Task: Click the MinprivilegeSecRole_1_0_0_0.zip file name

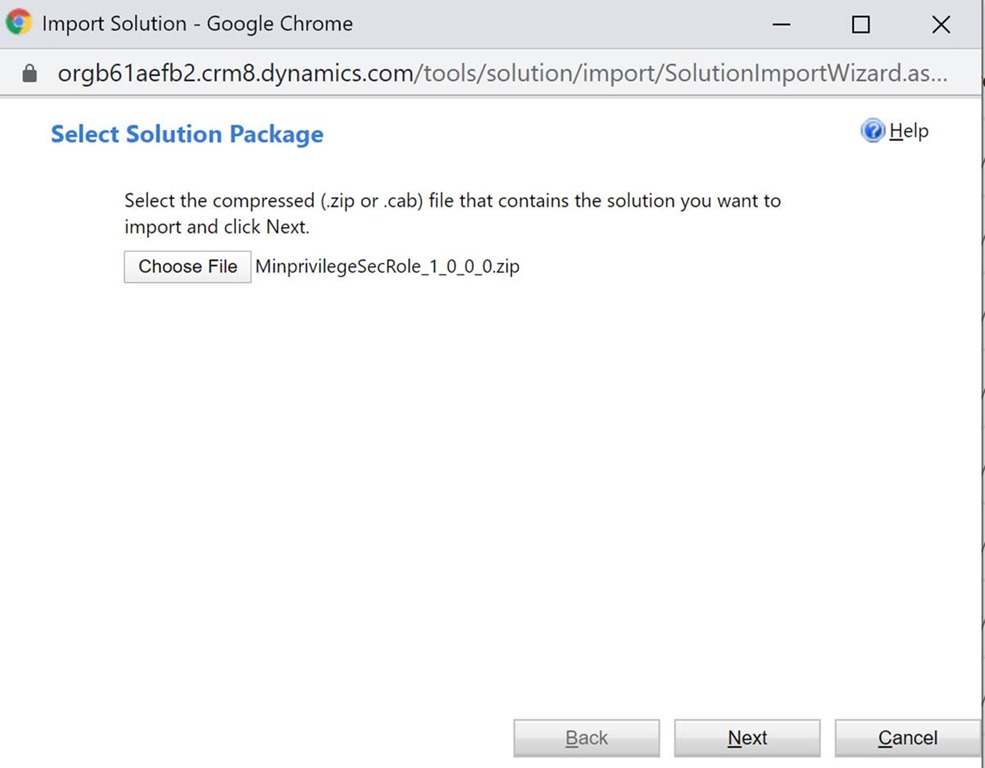Action: click(387, 267)
